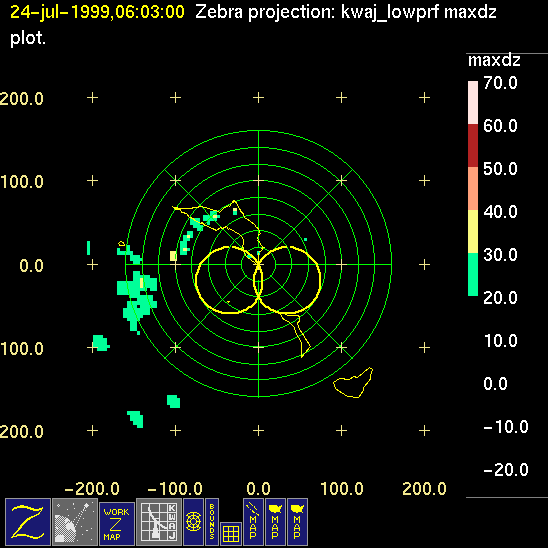Open the radar satellite dish icon

tap(75, 522)
